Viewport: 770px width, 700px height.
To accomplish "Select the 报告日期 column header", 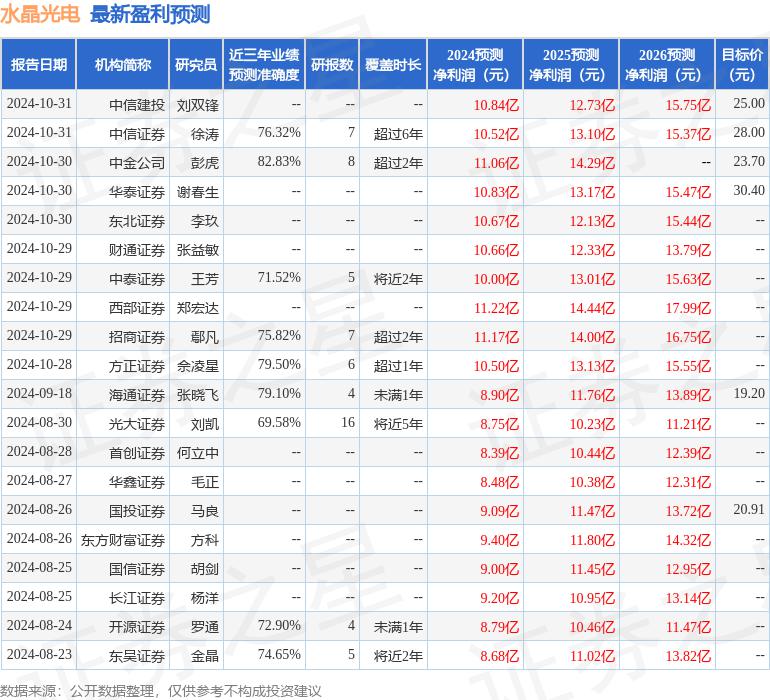I will pos(39,64).
